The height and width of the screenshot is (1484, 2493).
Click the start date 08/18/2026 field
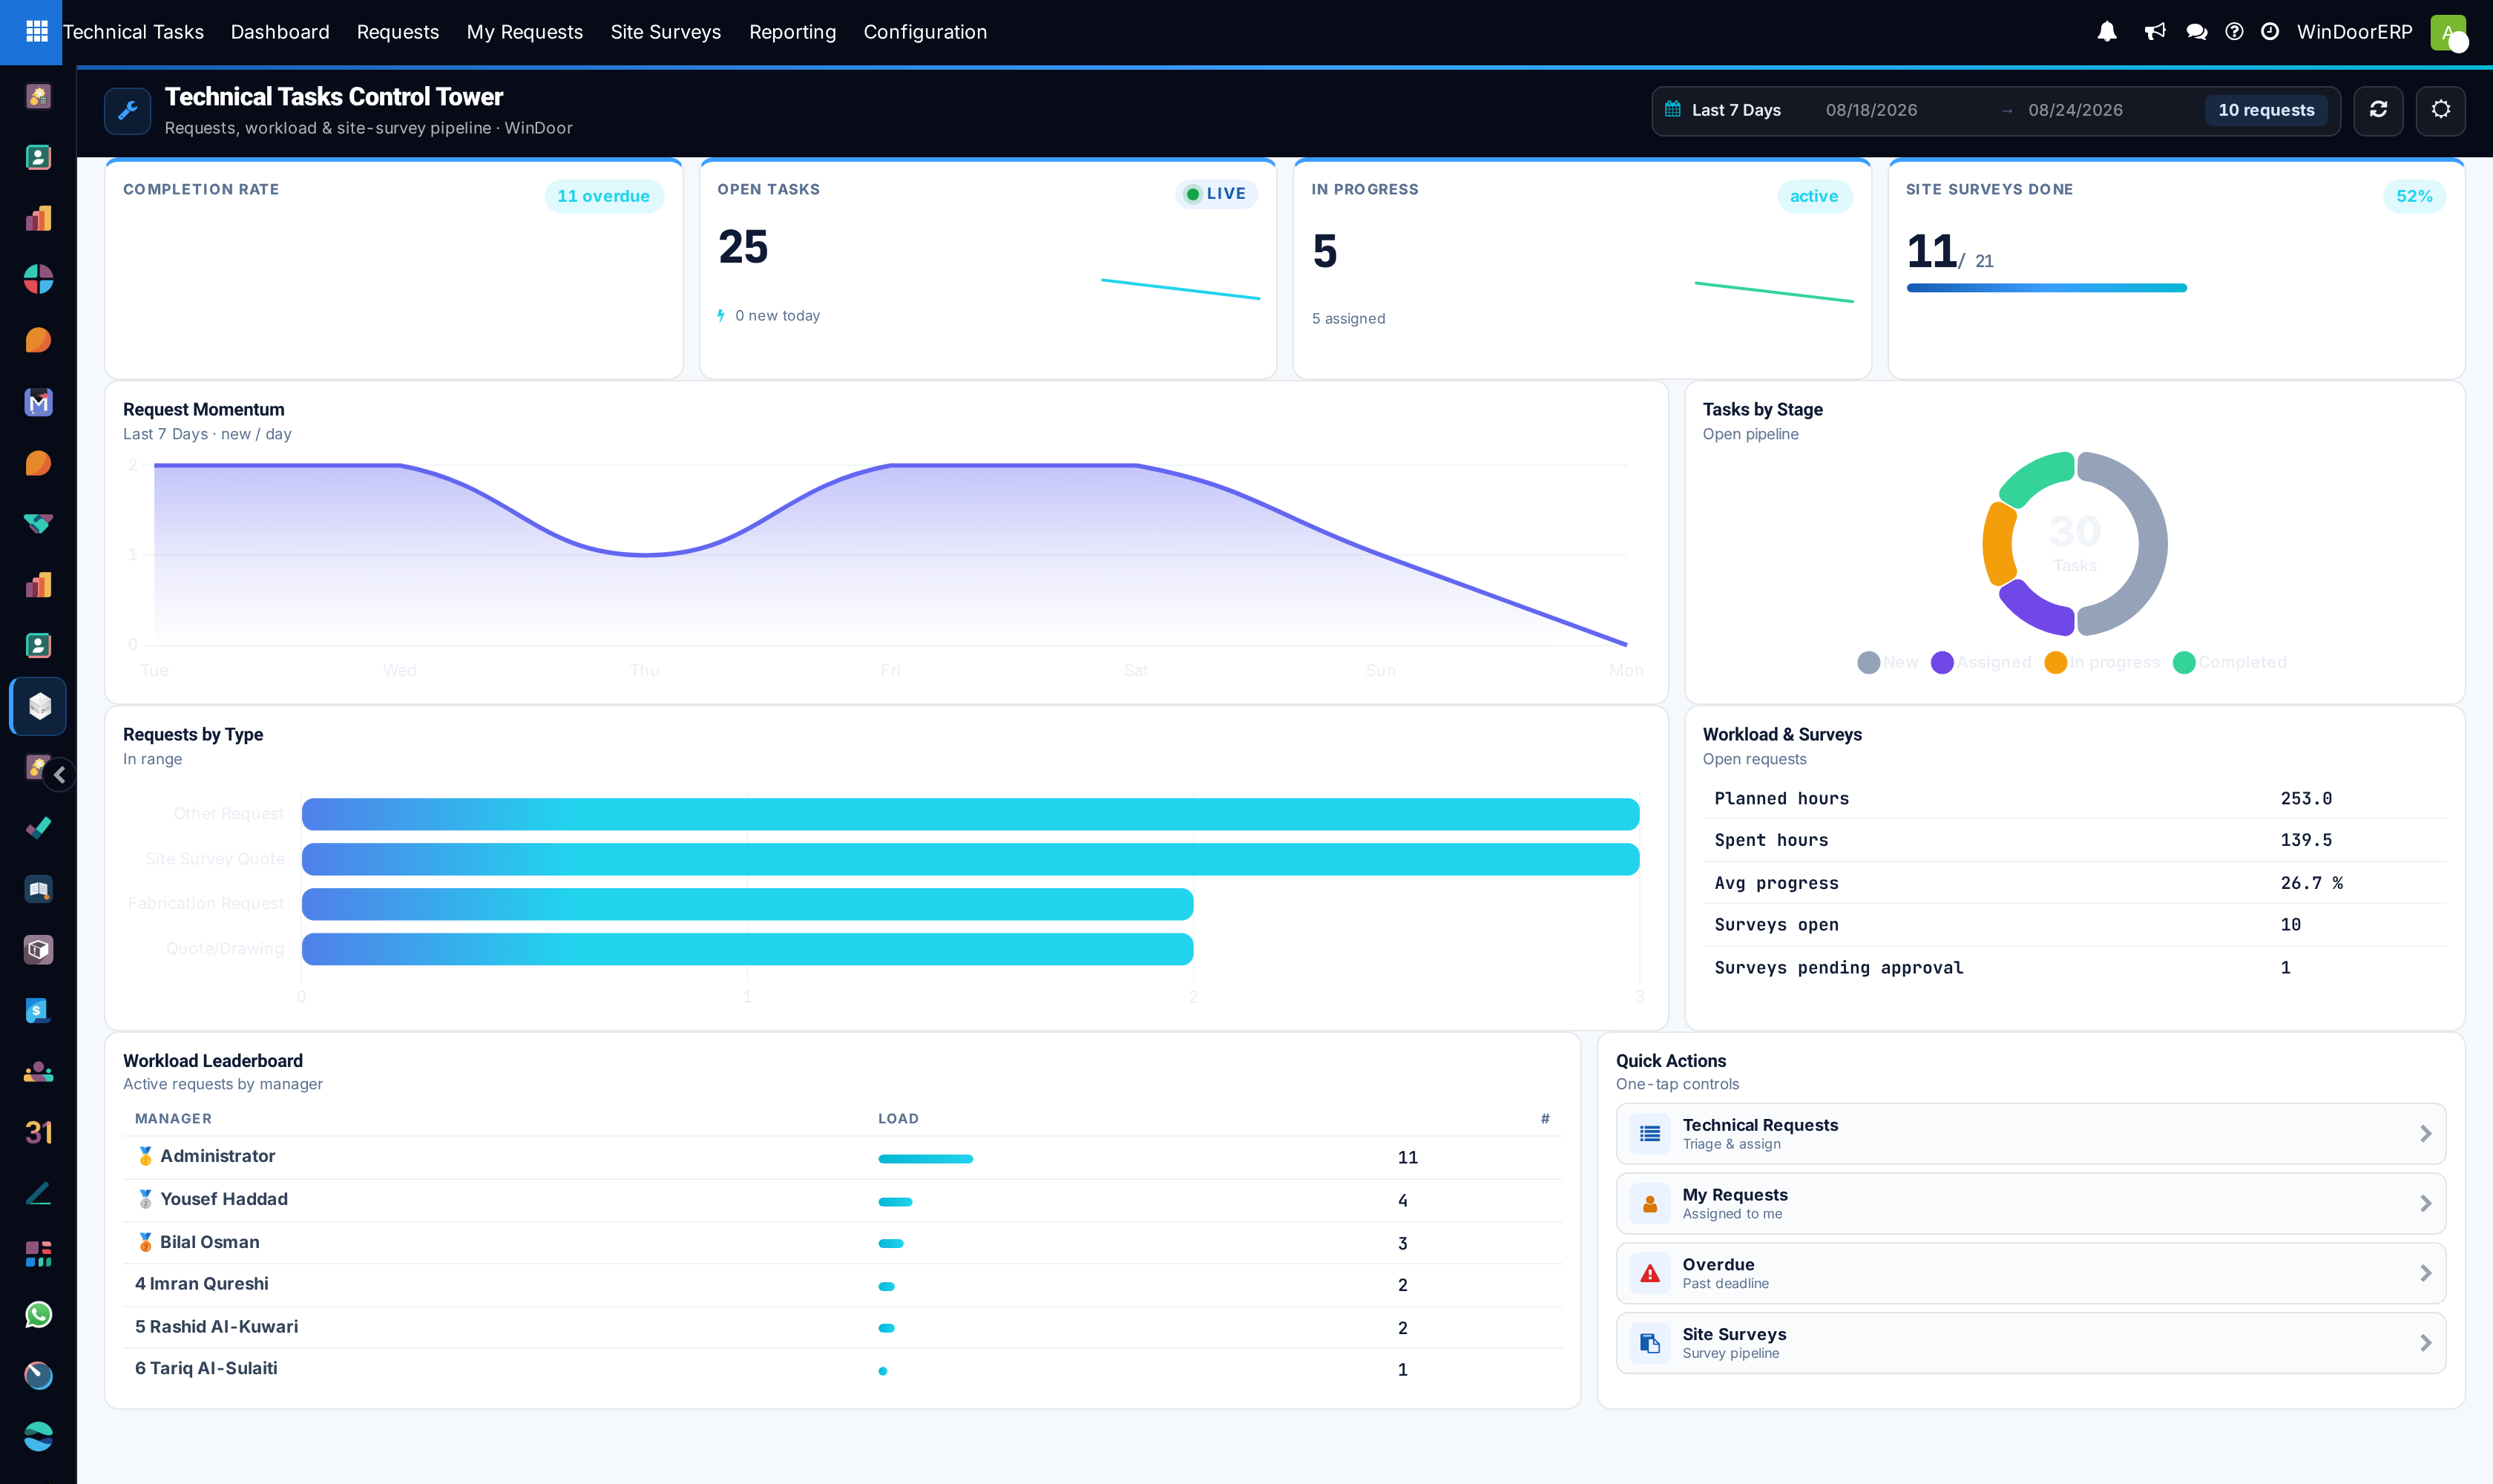[x=1871, y=110]
